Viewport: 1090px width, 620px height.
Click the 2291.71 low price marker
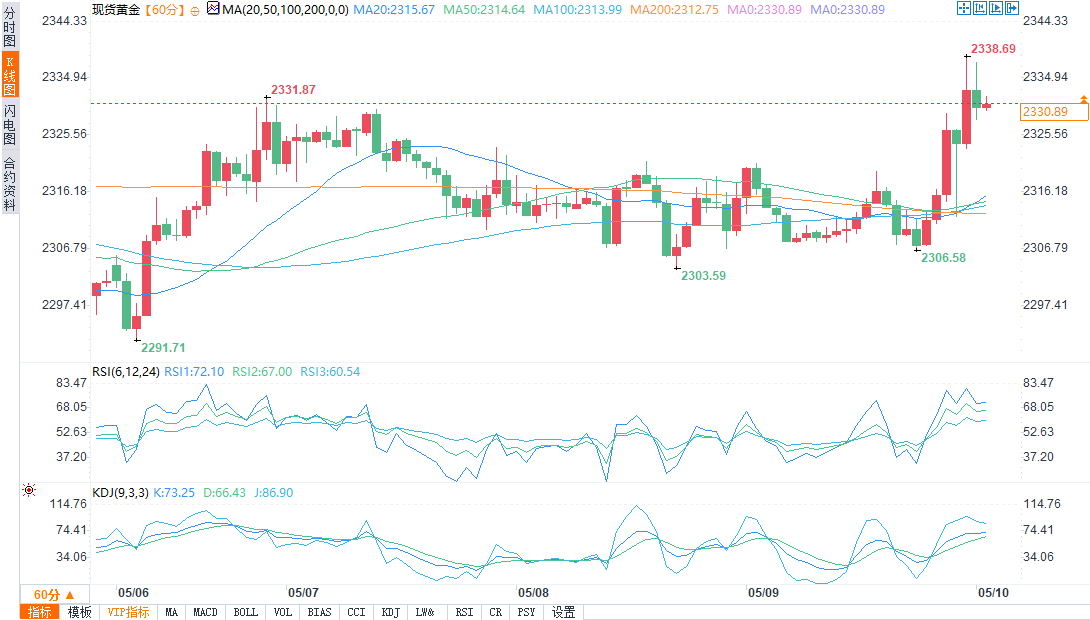coord(163,348)
